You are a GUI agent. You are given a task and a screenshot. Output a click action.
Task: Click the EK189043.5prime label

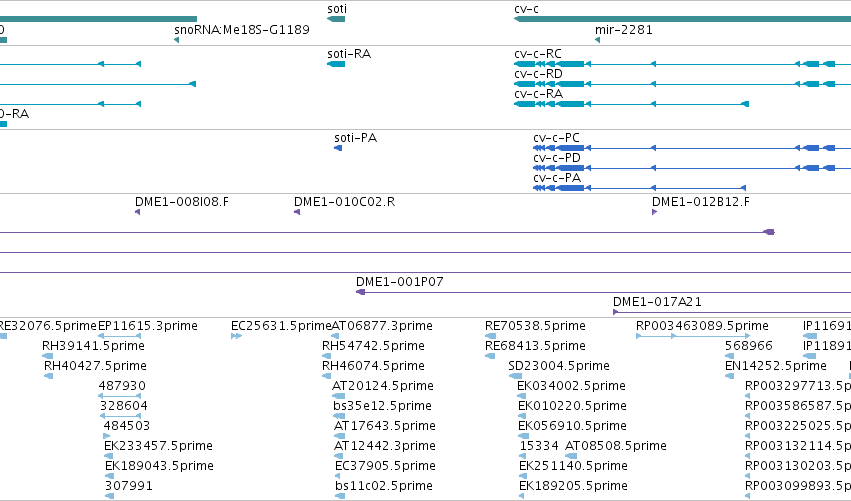click(159, 466)
